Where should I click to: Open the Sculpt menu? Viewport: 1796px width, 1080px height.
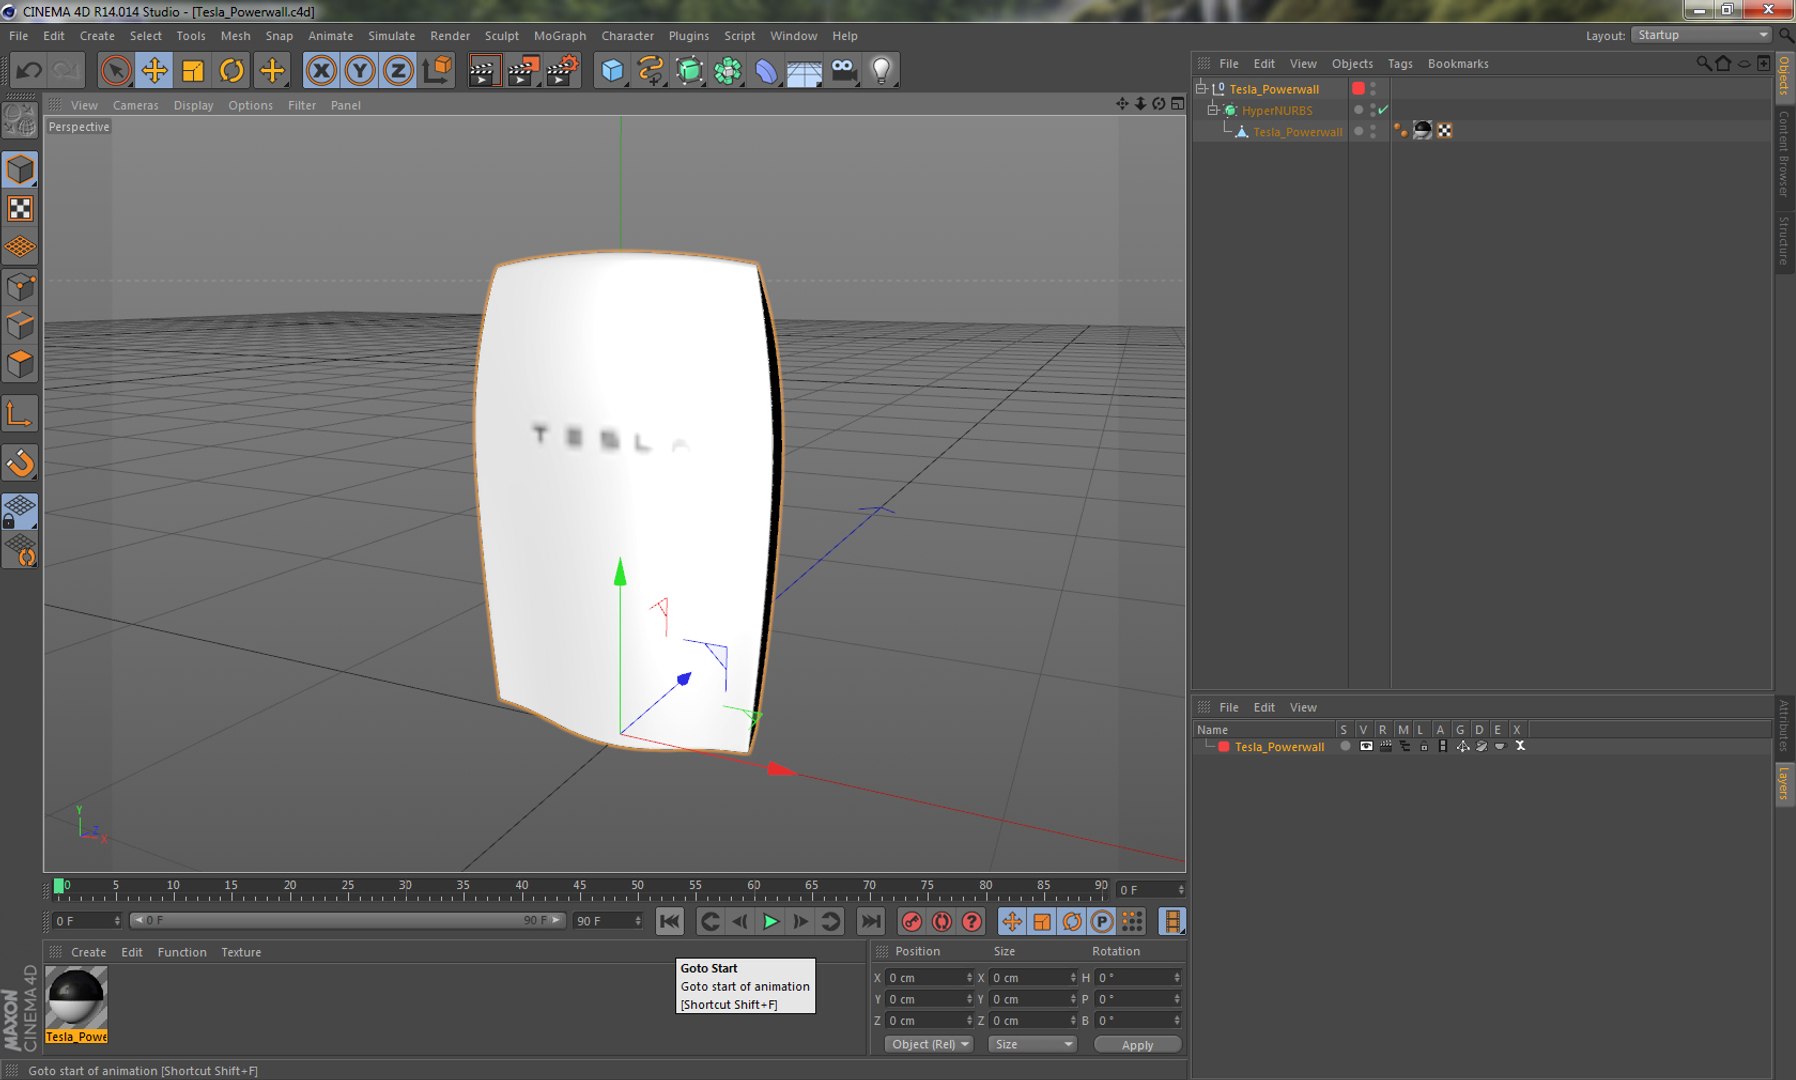(502, 36)
